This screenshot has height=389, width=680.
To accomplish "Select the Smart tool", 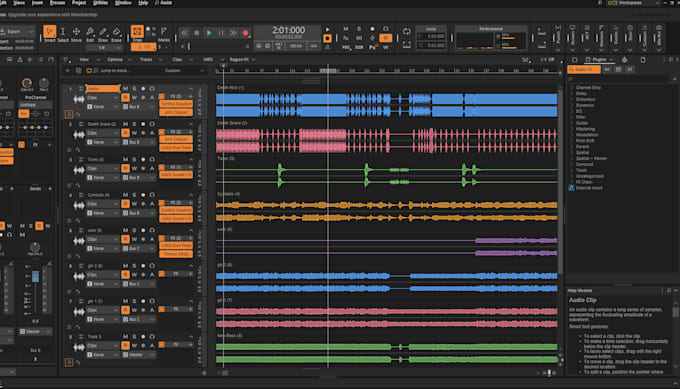I will 49,33.
